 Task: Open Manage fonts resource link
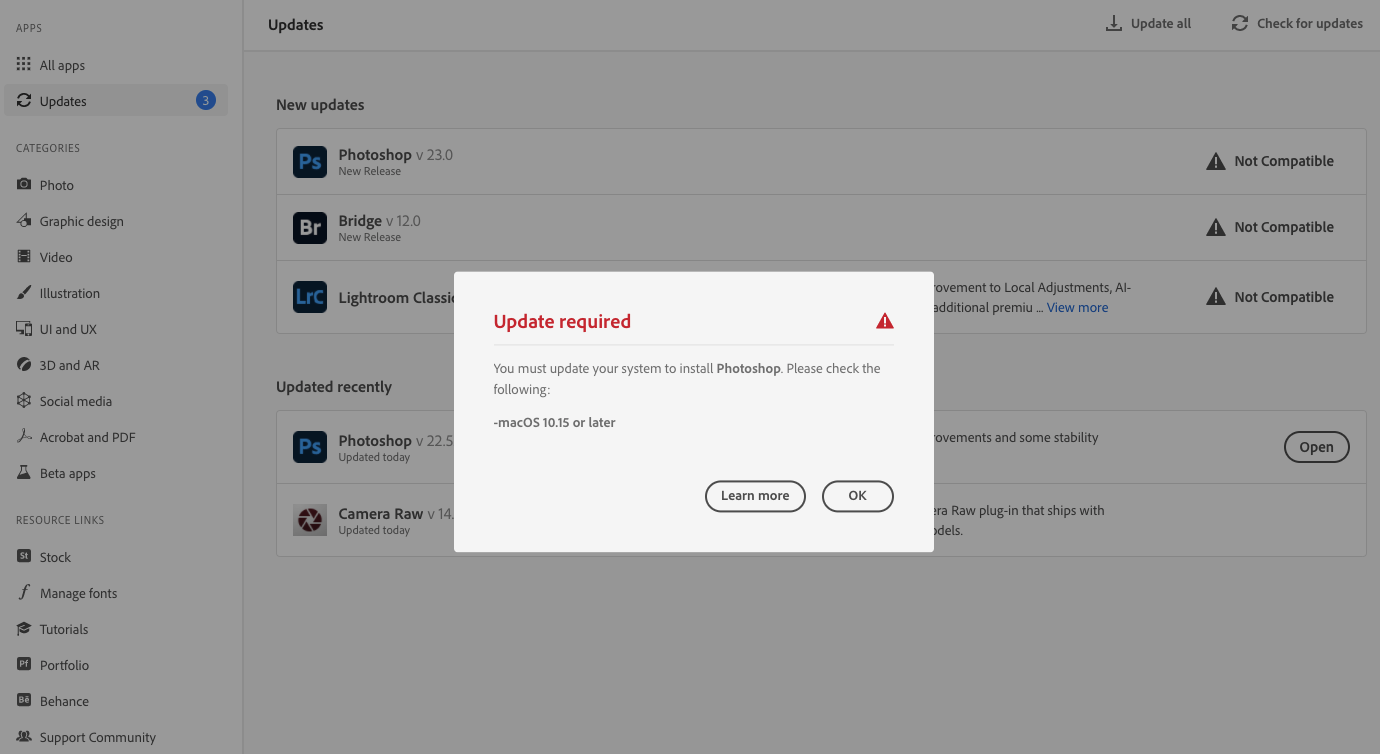(x=67, y=593)
